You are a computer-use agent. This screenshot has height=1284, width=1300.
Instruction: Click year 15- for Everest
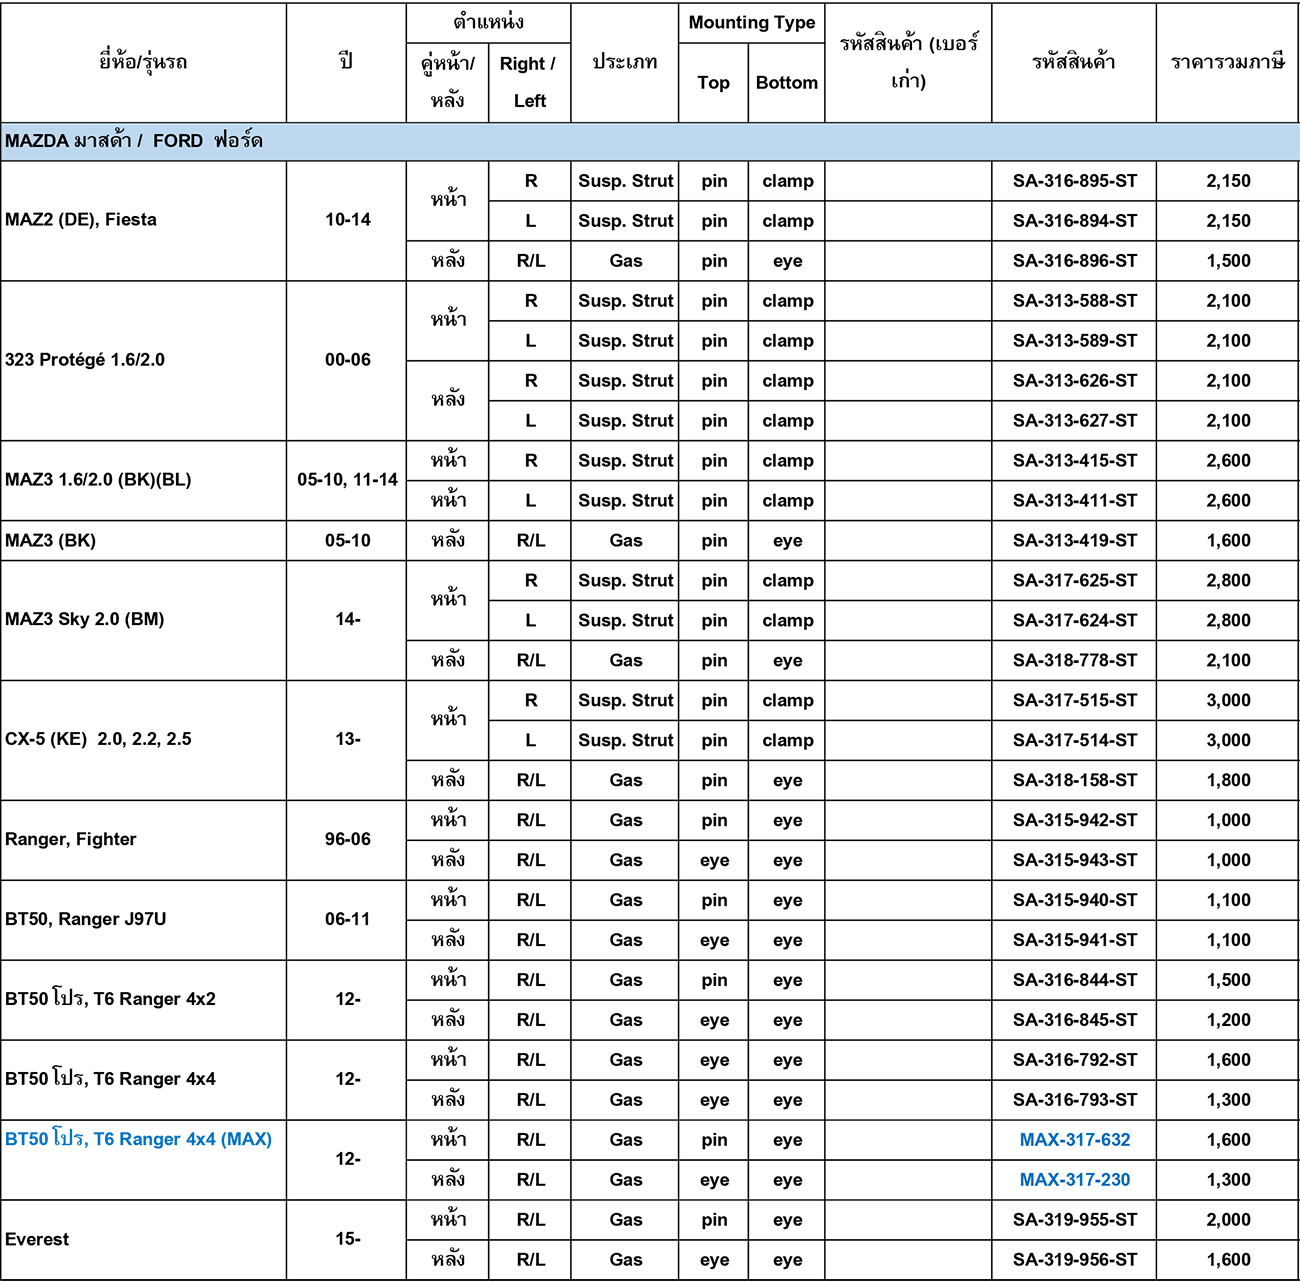click(347, 1240)
